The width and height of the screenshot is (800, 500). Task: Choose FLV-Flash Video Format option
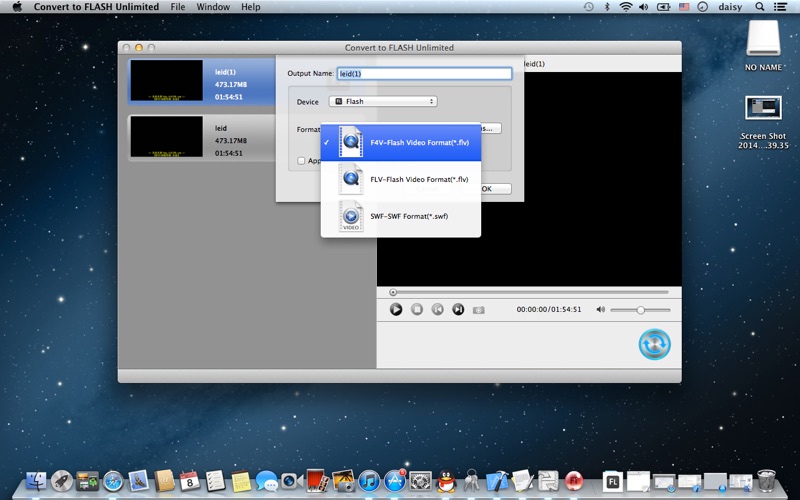pyautogui.click(x=401, y=179)
